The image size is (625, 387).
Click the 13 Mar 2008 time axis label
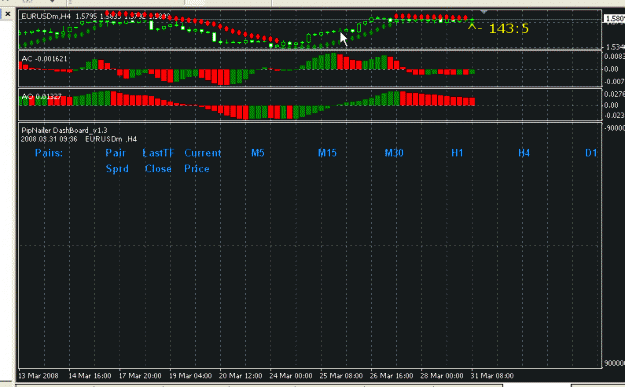click(x=38, y=376)
